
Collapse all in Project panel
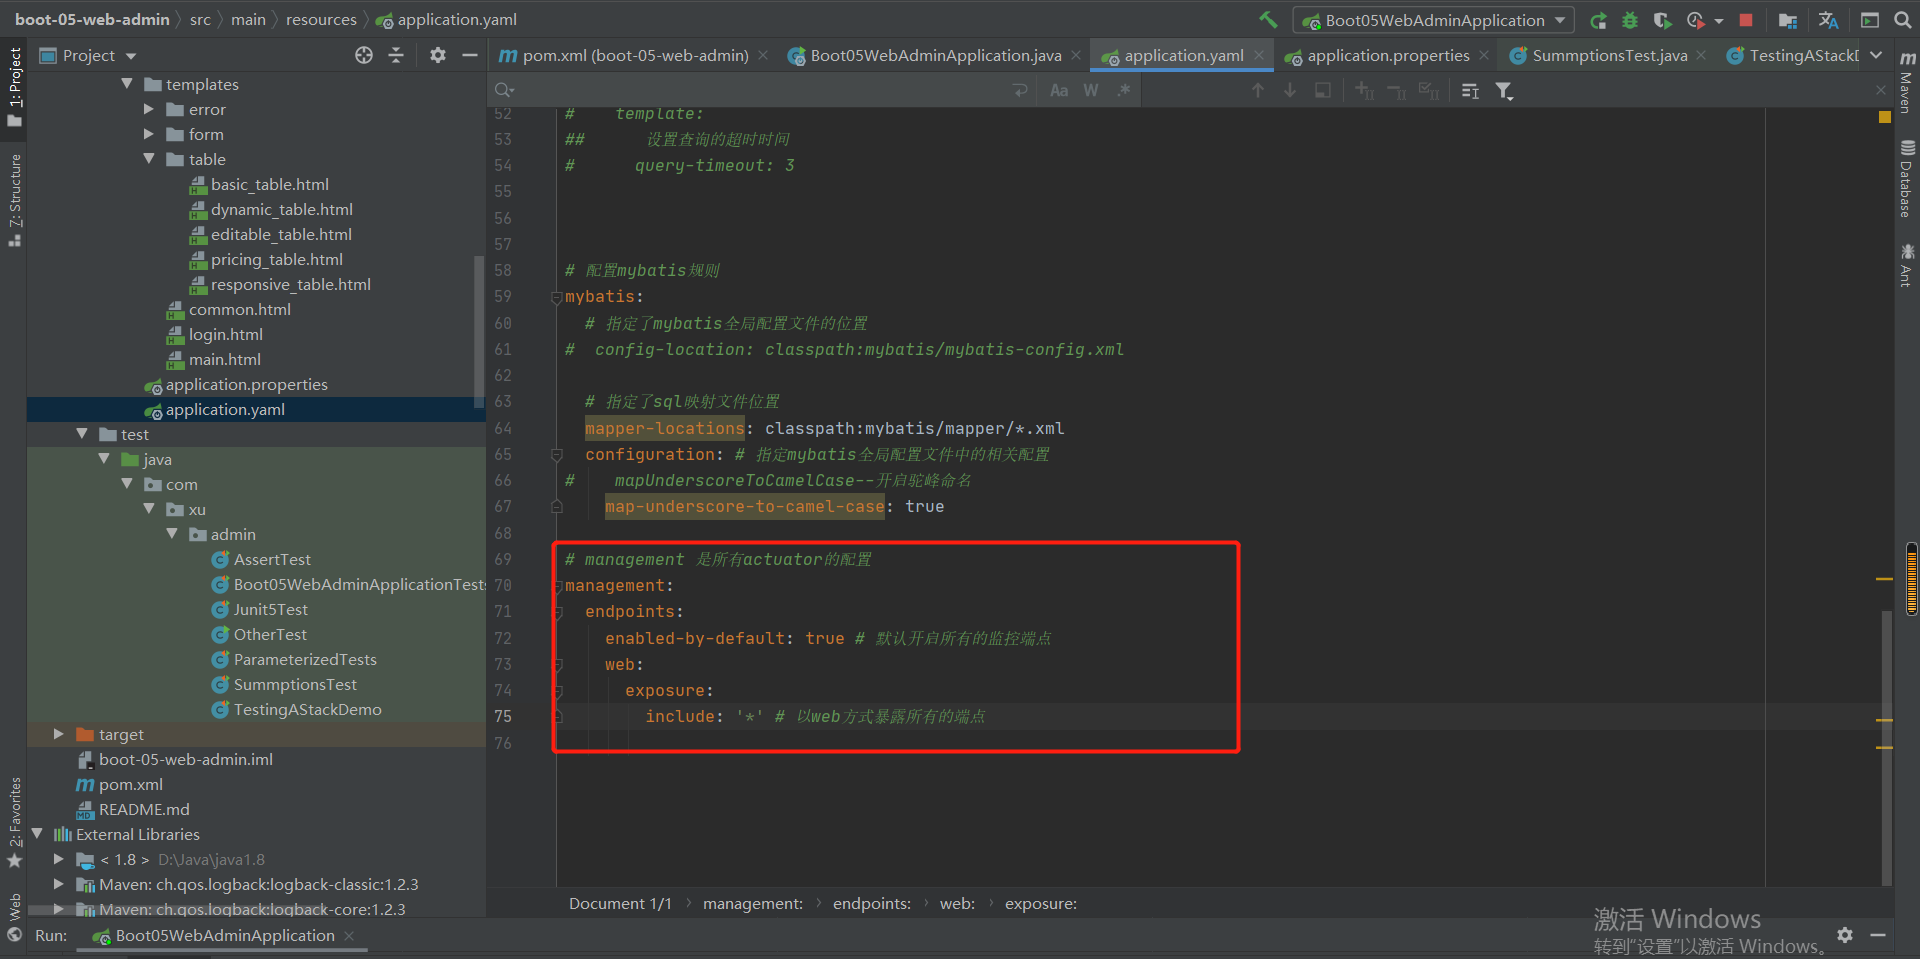click(x=396, y=56)
